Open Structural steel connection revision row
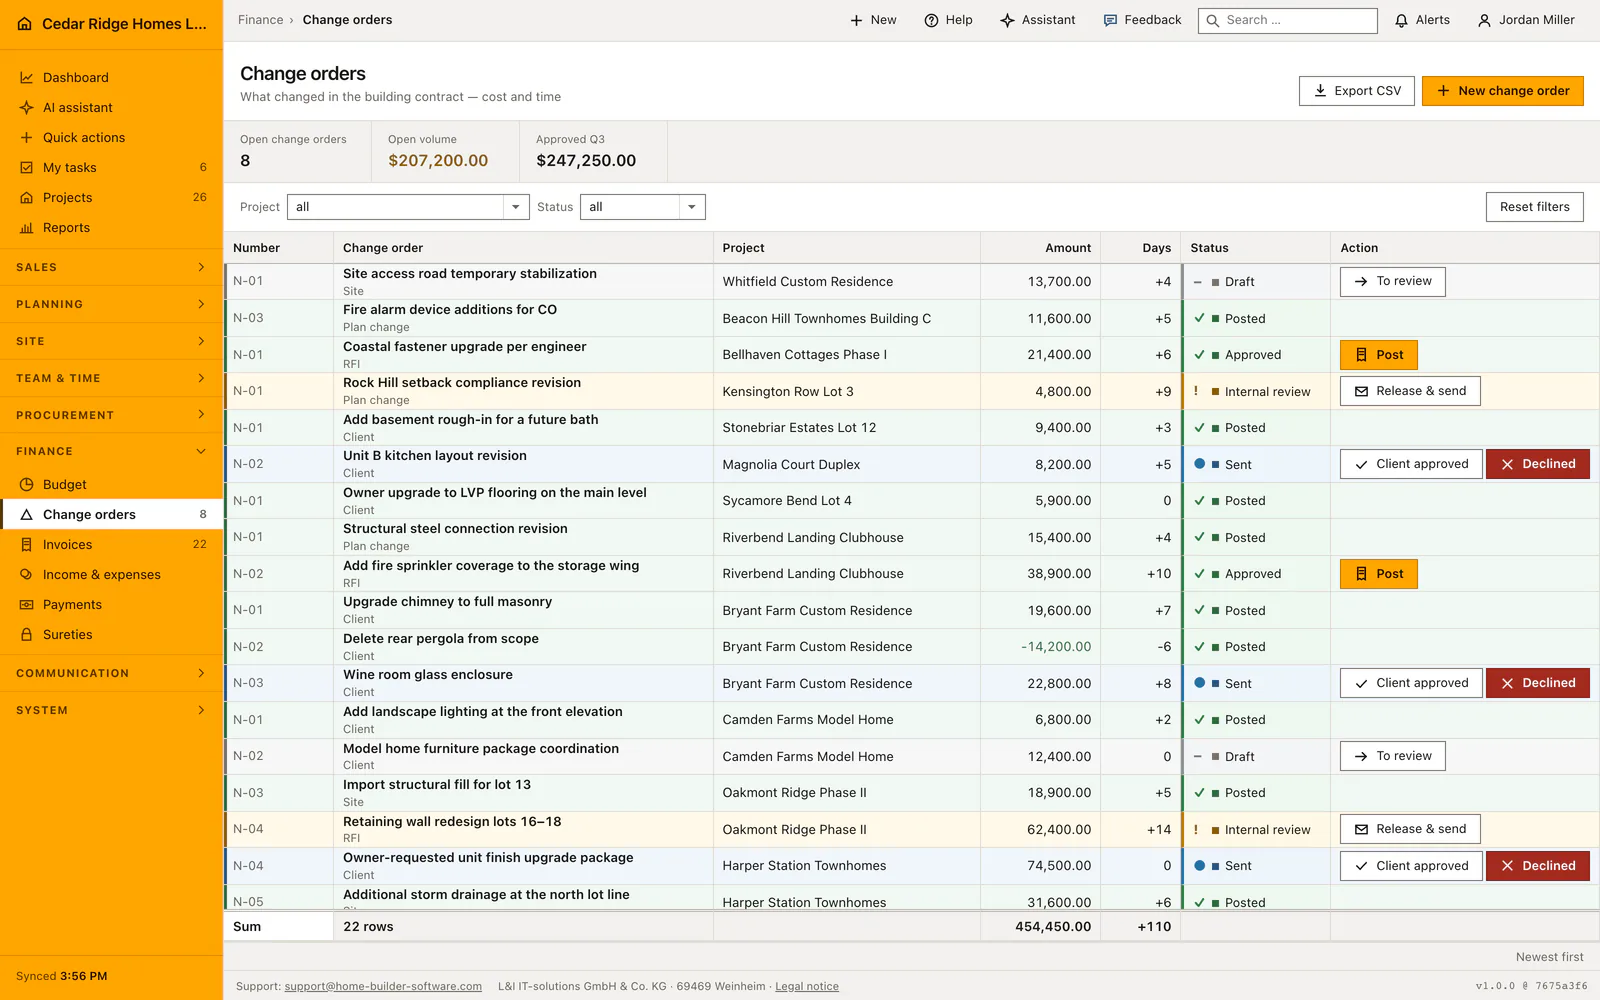 pyautogui.click(x=912, y=537)
